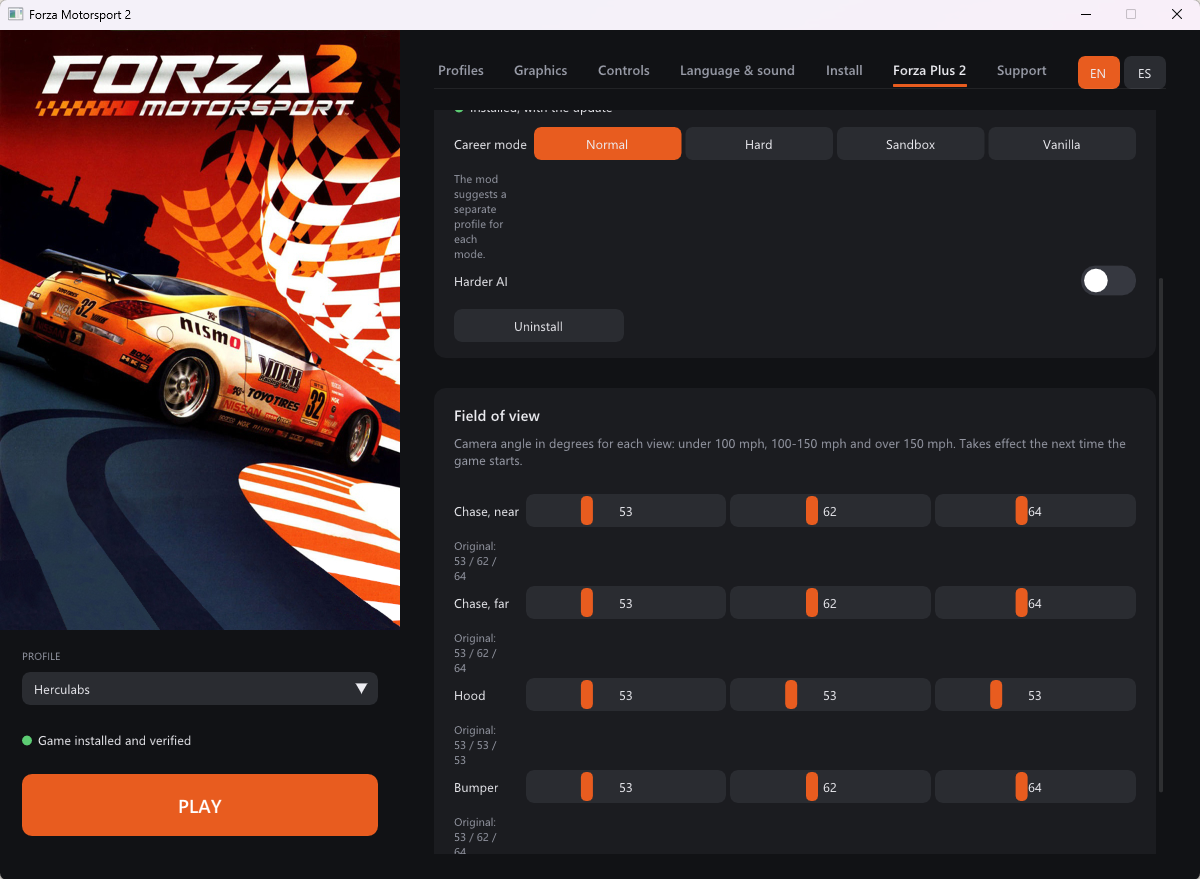
Task: Click the settings panel vertical scrollbar
Action: (1161, 535)
